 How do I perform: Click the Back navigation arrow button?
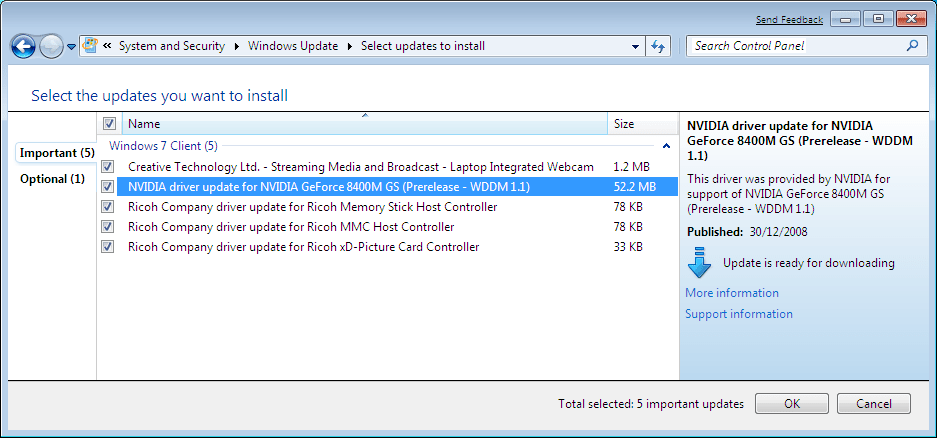(x=23, y=46)
